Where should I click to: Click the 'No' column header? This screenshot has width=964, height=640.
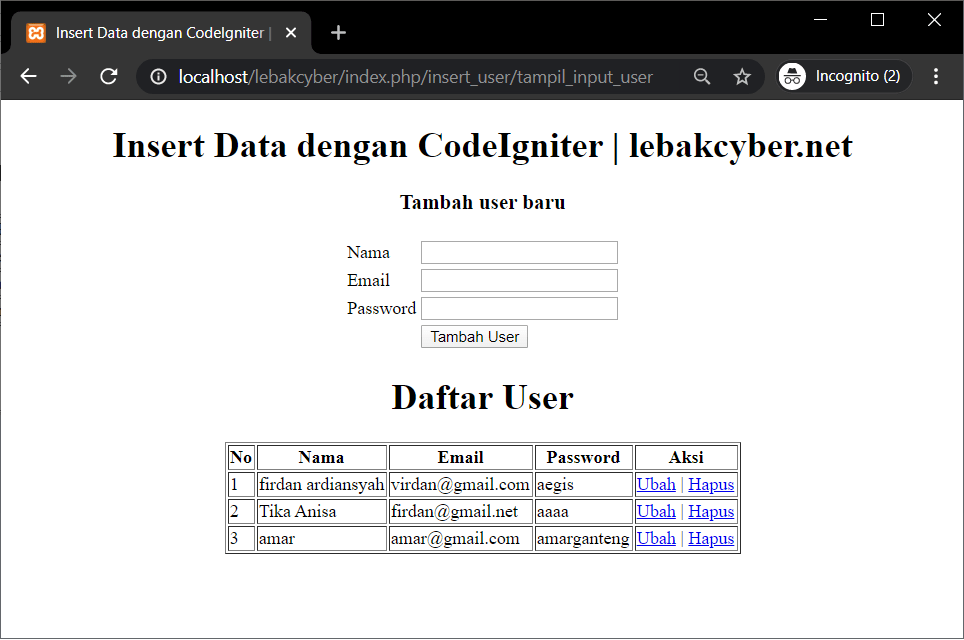pyautogui.click(x=241, y=457)
